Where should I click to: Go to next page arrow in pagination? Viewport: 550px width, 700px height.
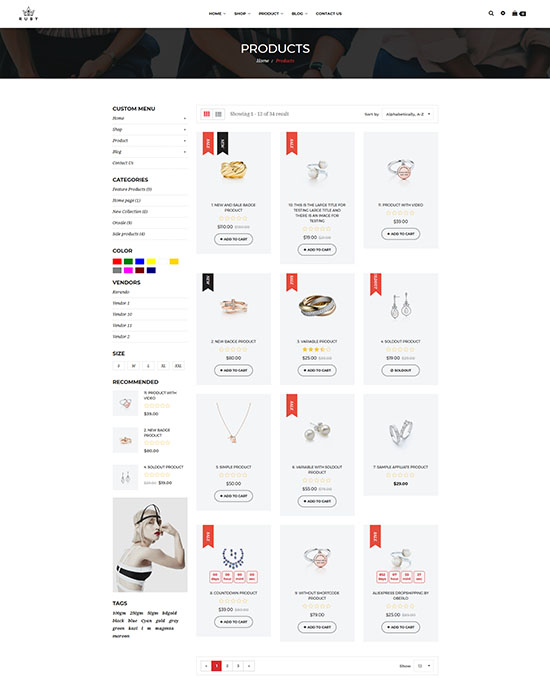(249, 666)
